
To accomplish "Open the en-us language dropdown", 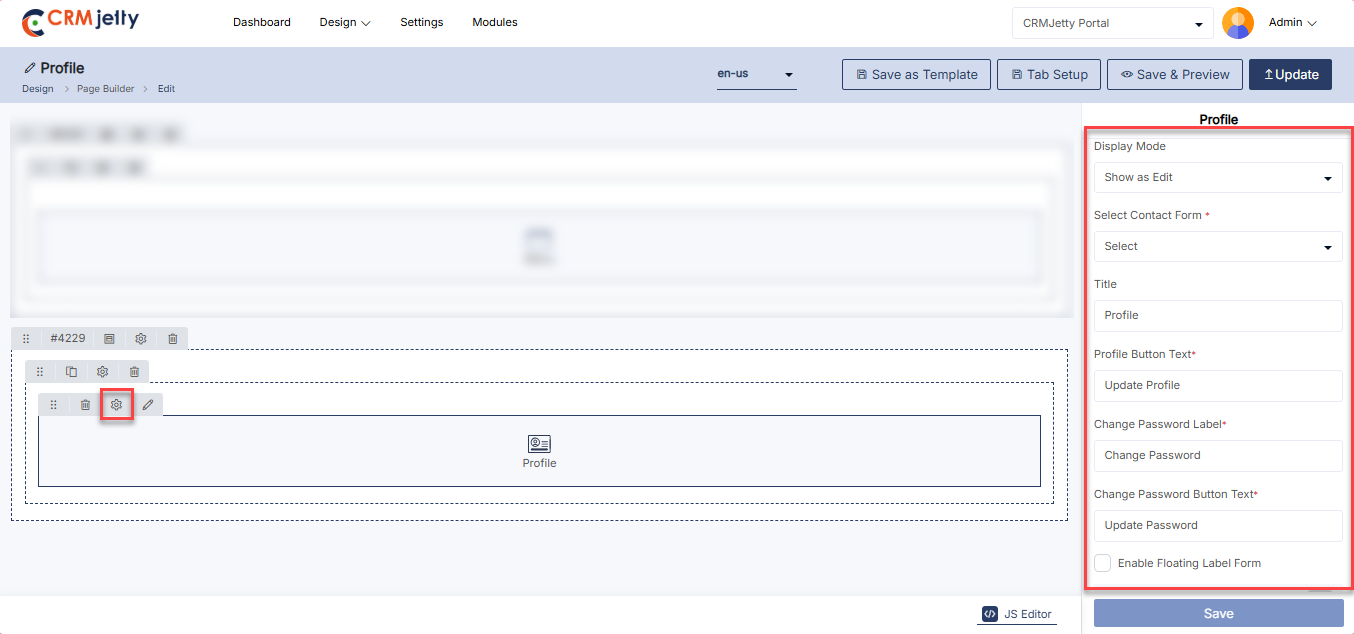I will (756, 75).
